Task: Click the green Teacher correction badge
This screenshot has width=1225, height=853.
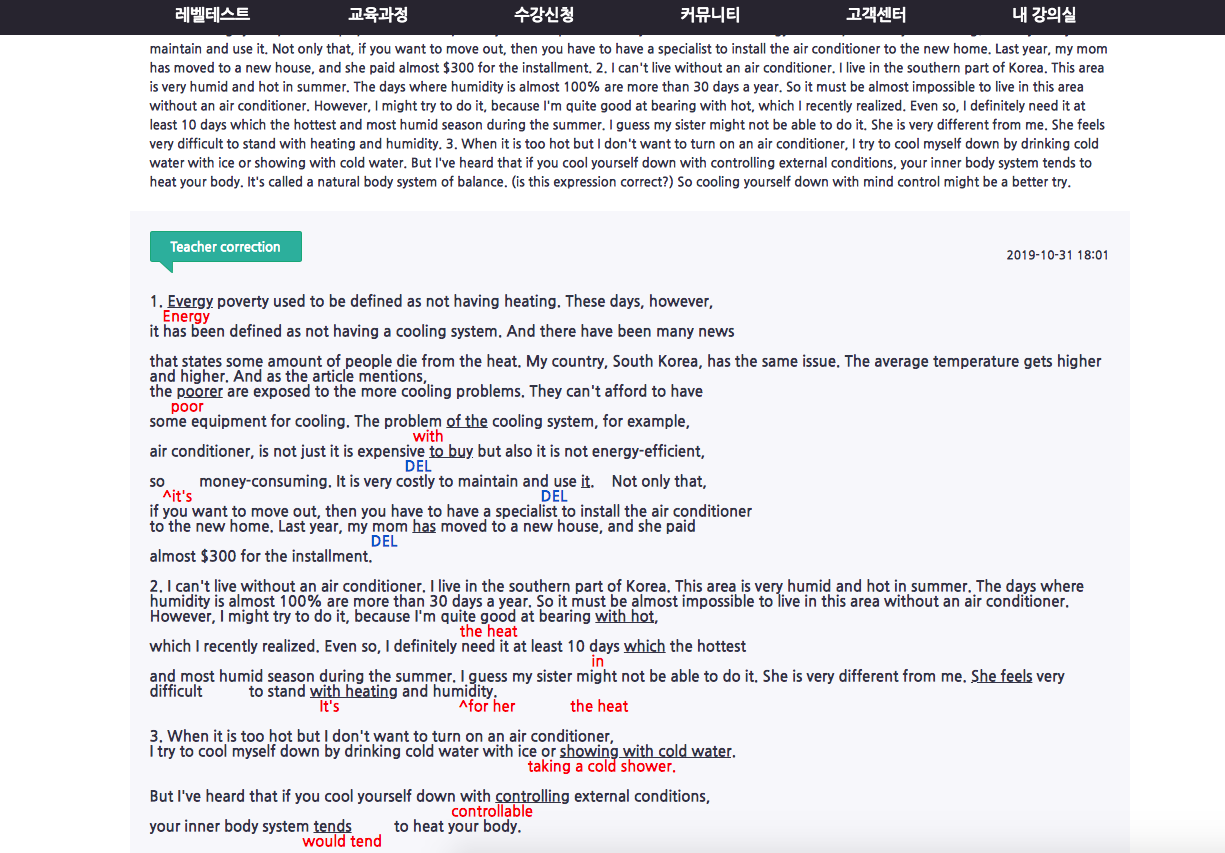Action: click(225, 247)
